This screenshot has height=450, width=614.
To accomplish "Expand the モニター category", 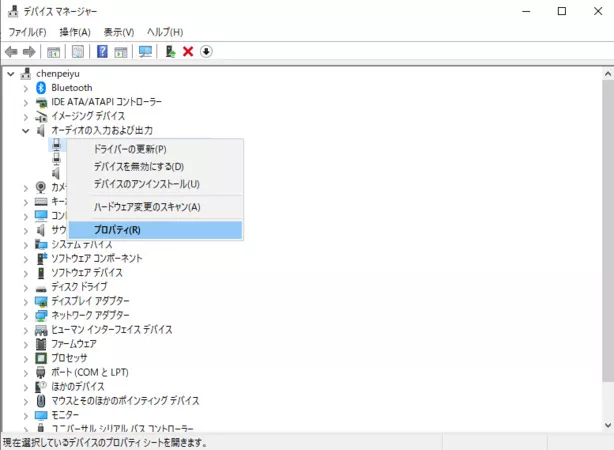I will click(26, 416).
